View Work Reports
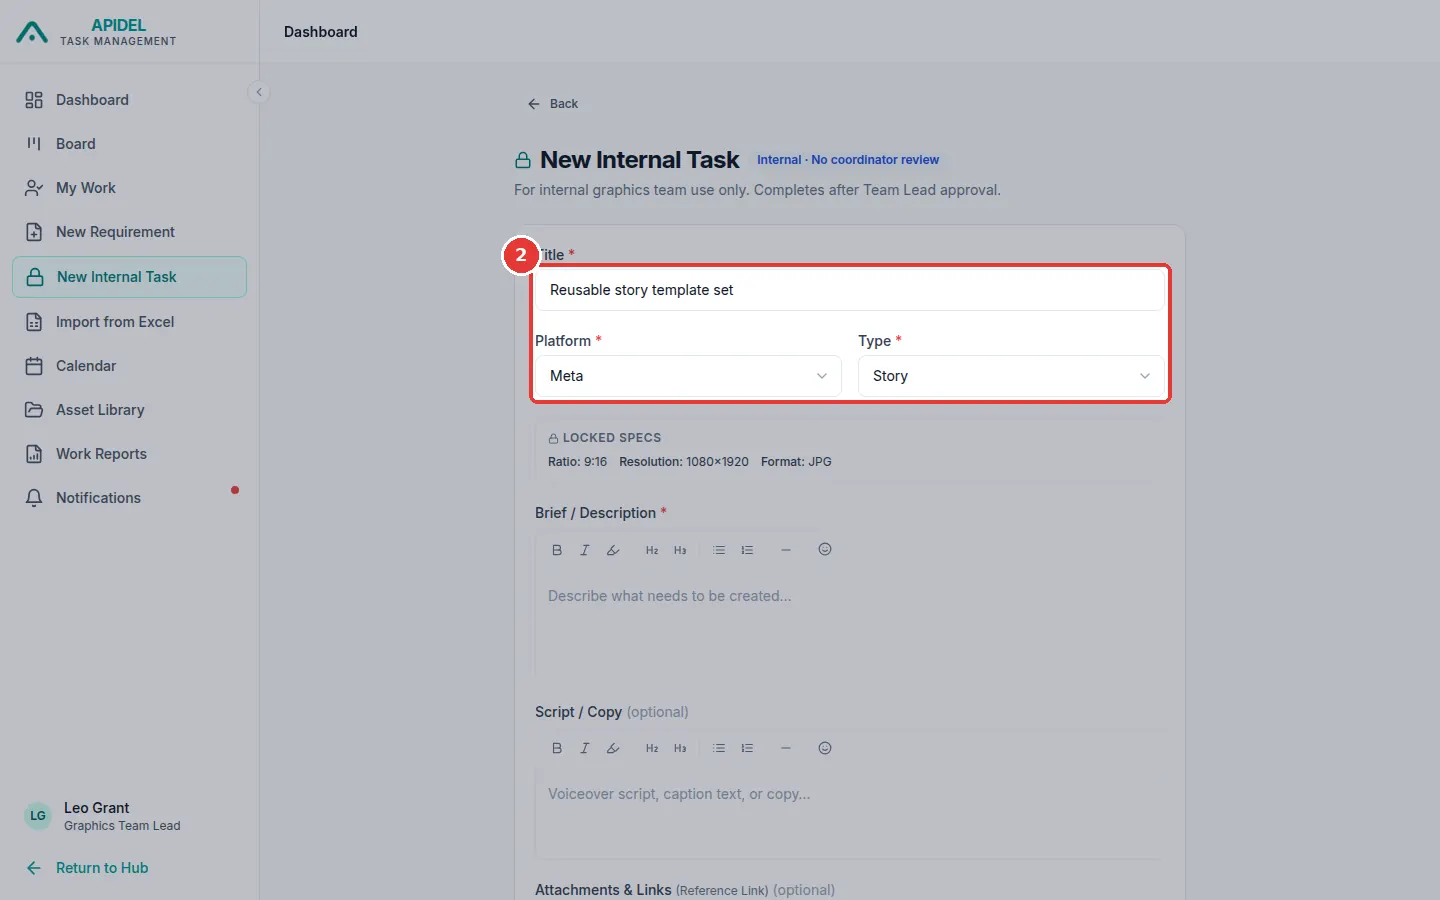Screen dimensions: 1440x900 pyautogui.click(x=129, y=454)
